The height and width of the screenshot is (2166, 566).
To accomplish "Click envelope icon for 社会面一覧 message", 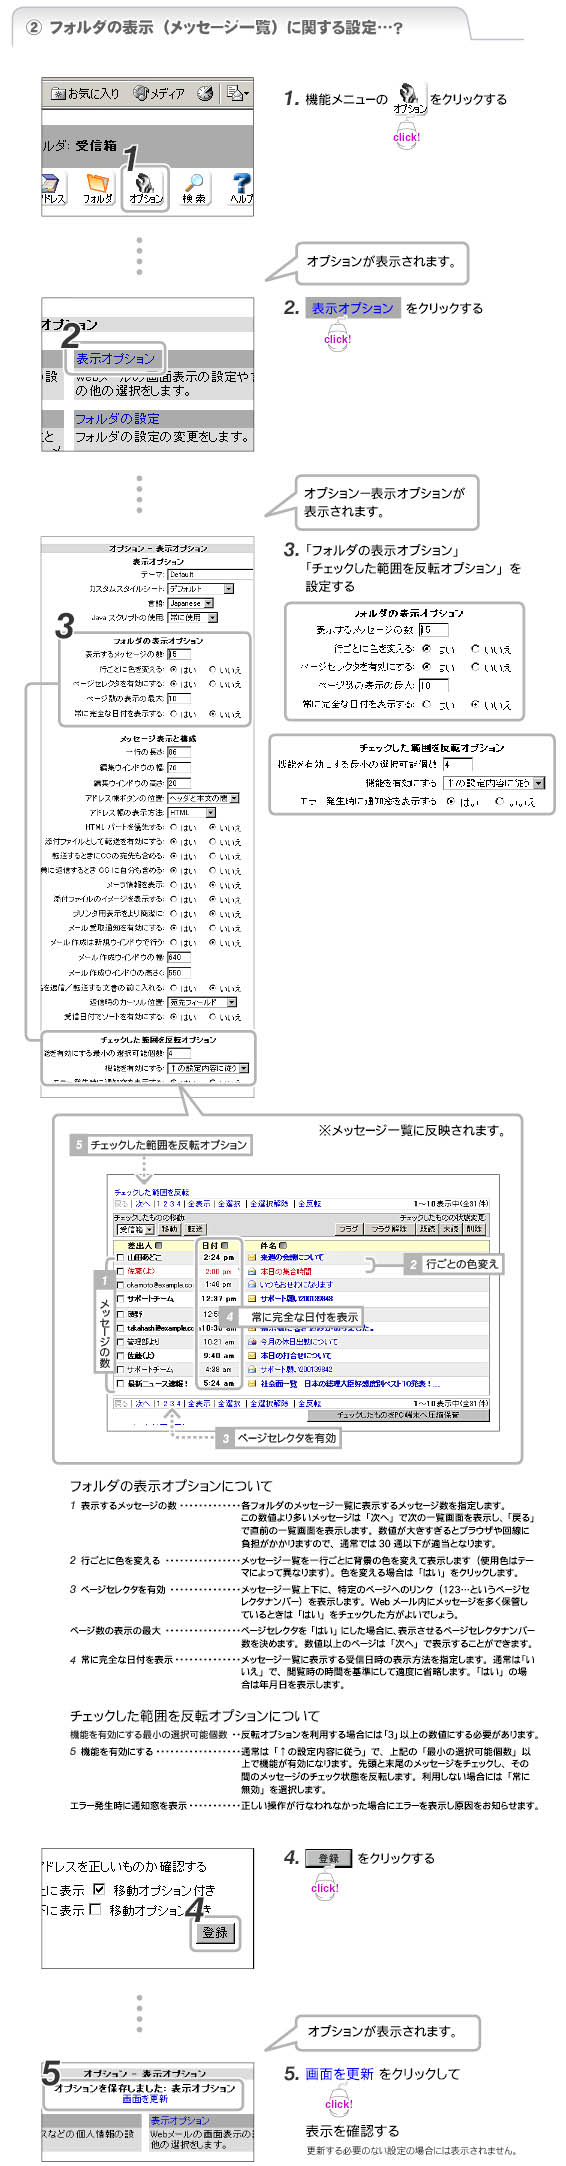I will pyautogui.click(x=252, y=1383).
